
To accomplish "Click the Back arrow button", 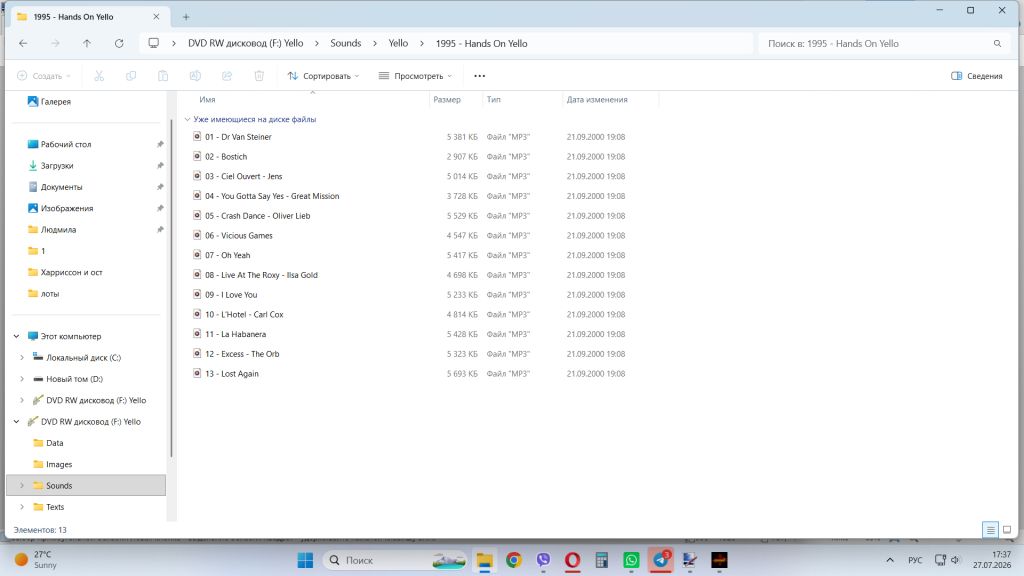I will [x=24, y=43].
